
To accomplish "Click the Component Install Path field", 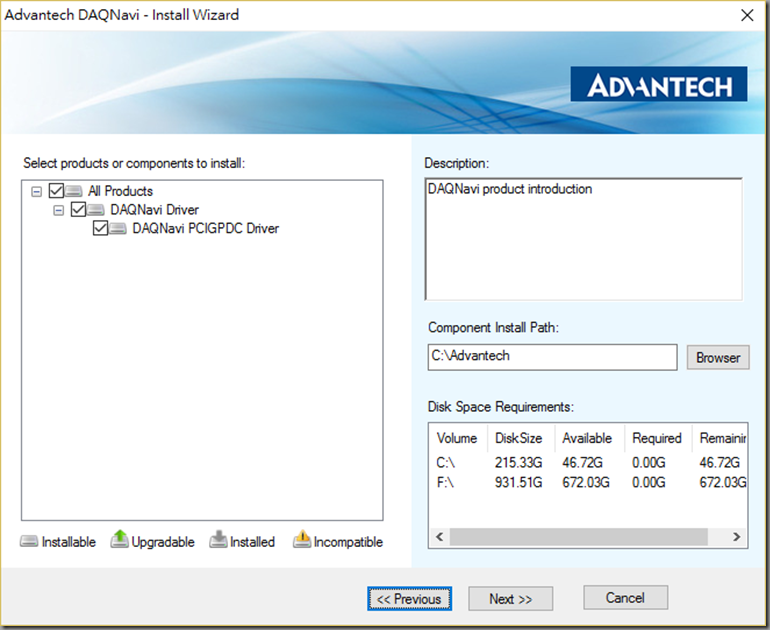I will pyautogui.click(x=552, y=357).
